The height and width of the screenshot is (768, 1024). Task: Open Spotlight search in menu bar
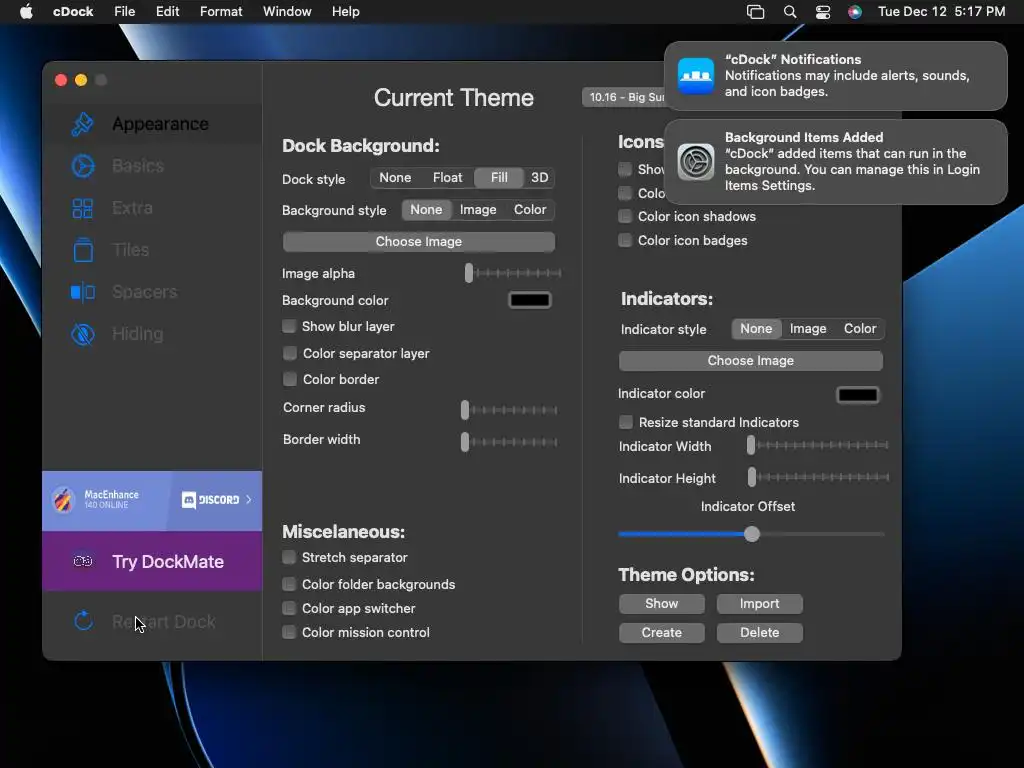[x=790, y=12]
